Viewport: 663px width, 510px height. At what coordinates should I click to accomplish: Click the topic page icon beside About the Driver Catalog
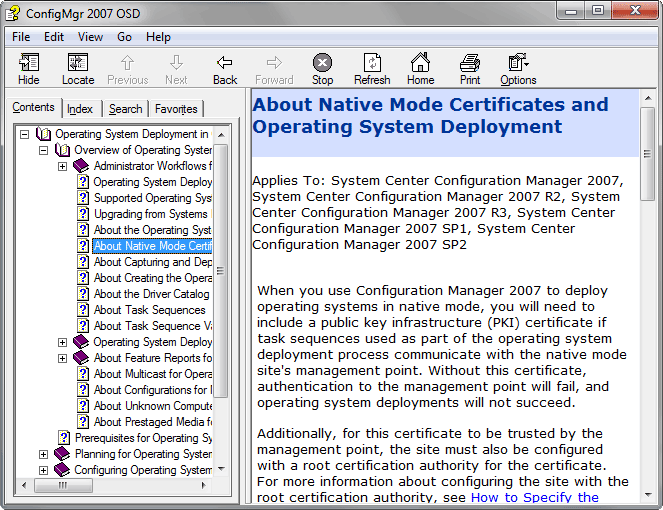[x=83, y=294]
